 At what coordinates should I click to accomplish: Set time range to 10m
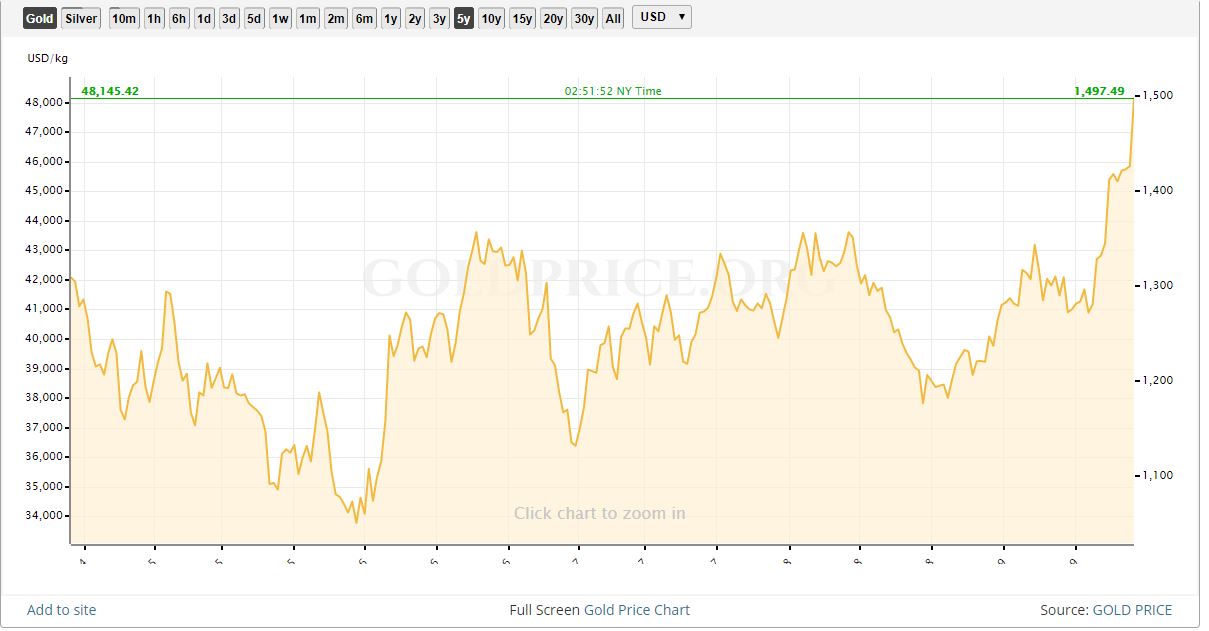coord(124,18)
